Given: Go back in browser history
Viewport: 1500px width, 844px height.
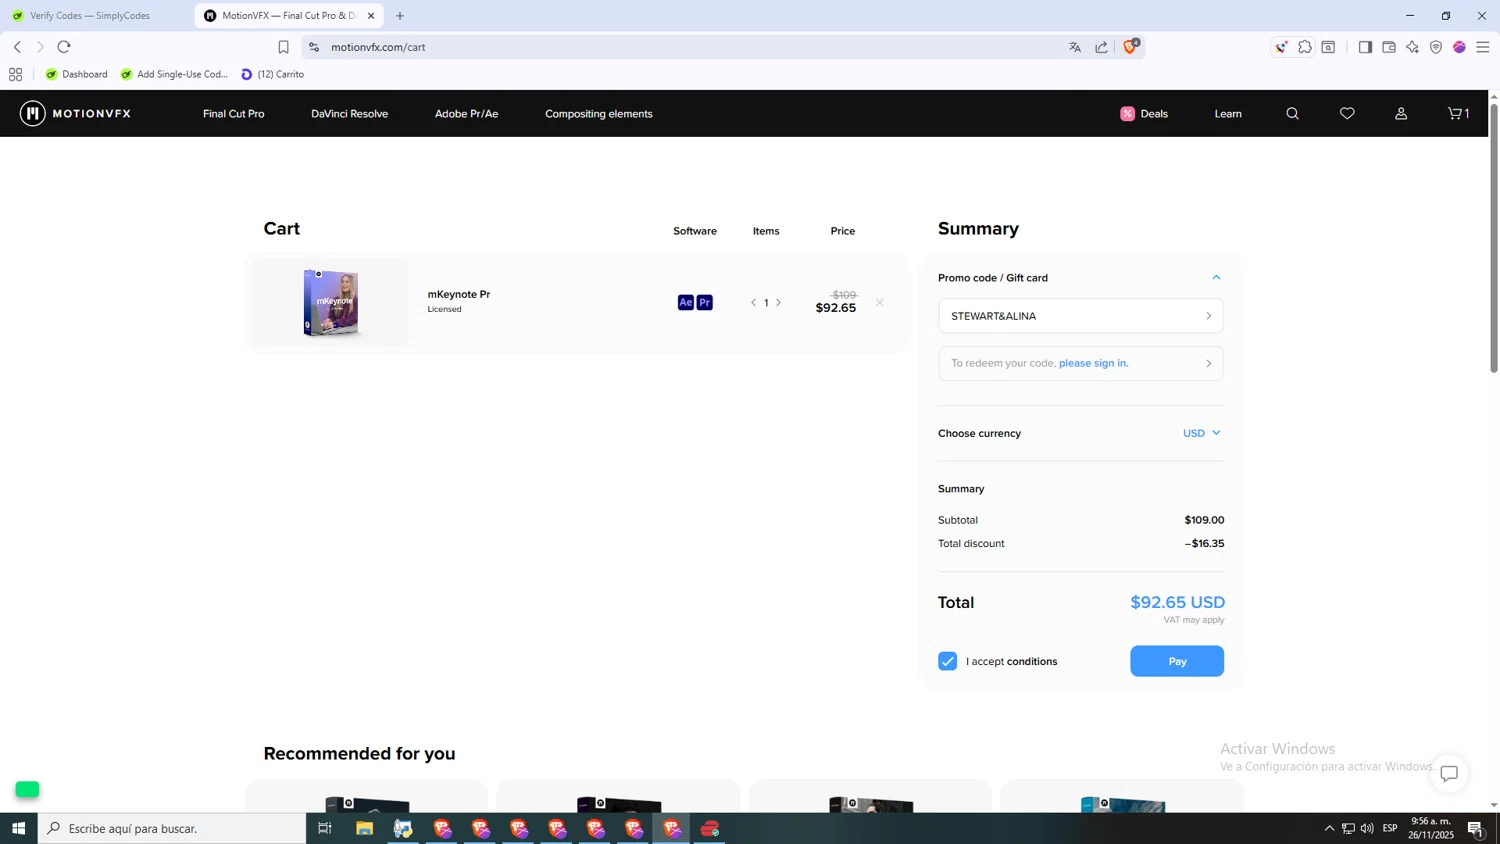Looking at the screenshot, I should pyautogui.click(x=17, y=47).
